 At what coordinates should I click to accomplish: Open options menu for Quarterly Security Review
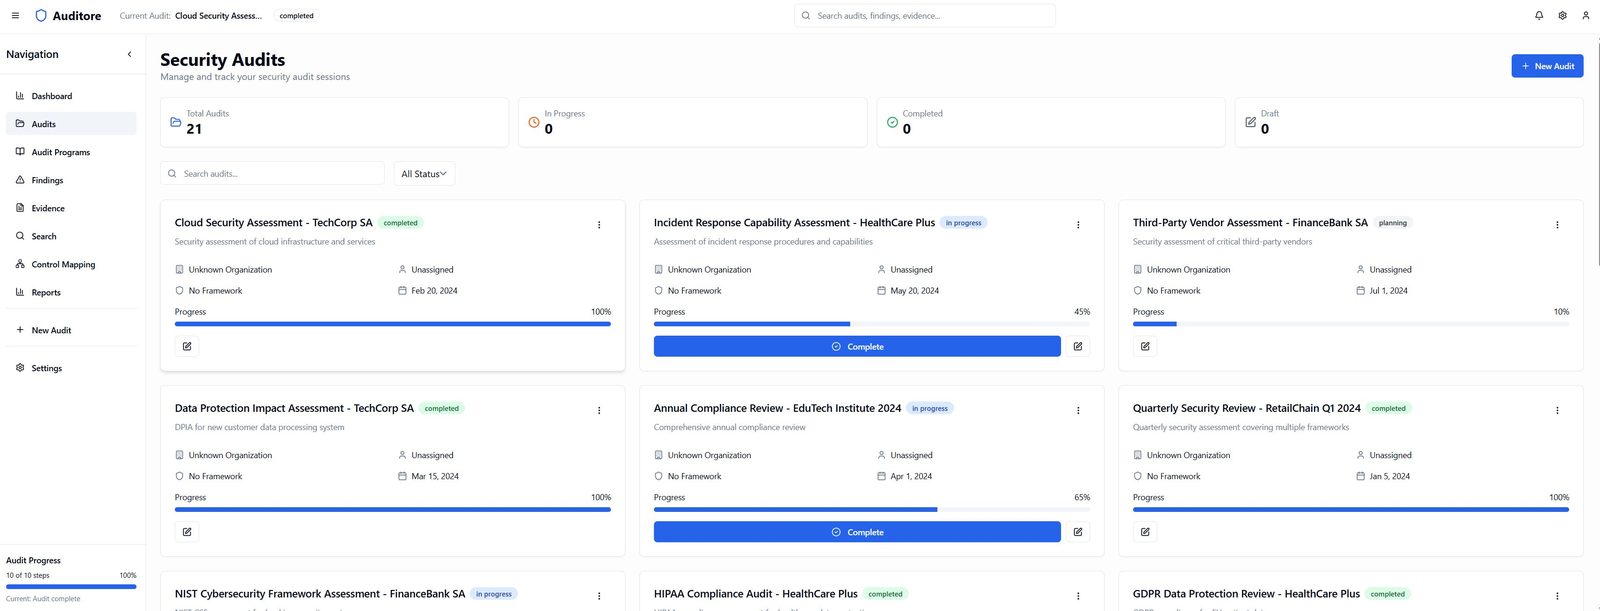tap(1557, 410)
